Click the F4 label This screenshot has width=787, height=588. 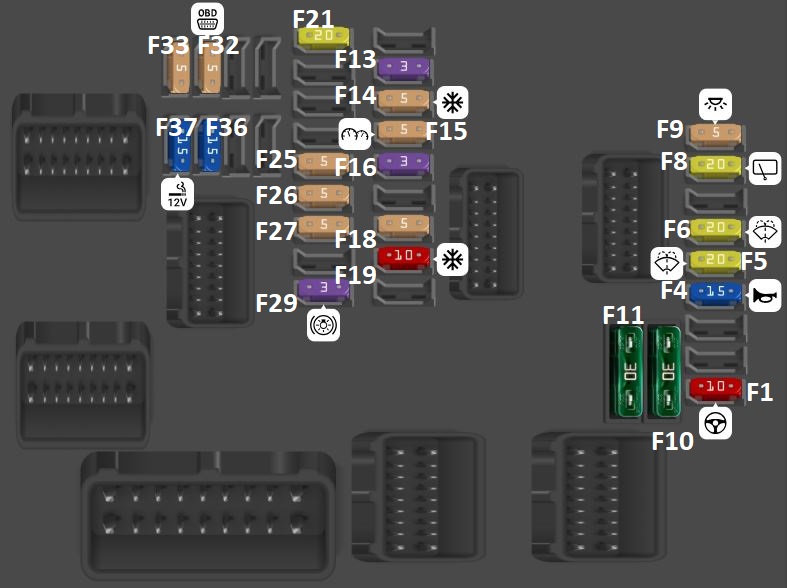(674, 290)
